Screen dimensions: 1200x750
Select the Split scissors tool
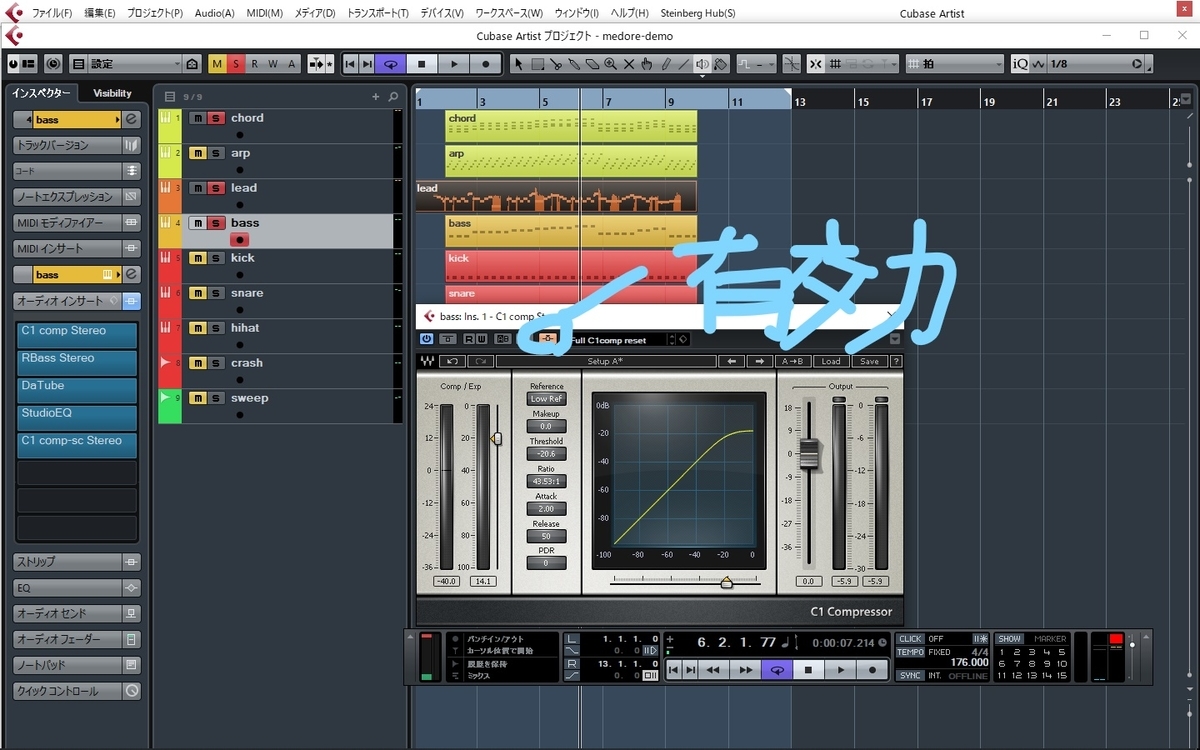coord(555,64)
